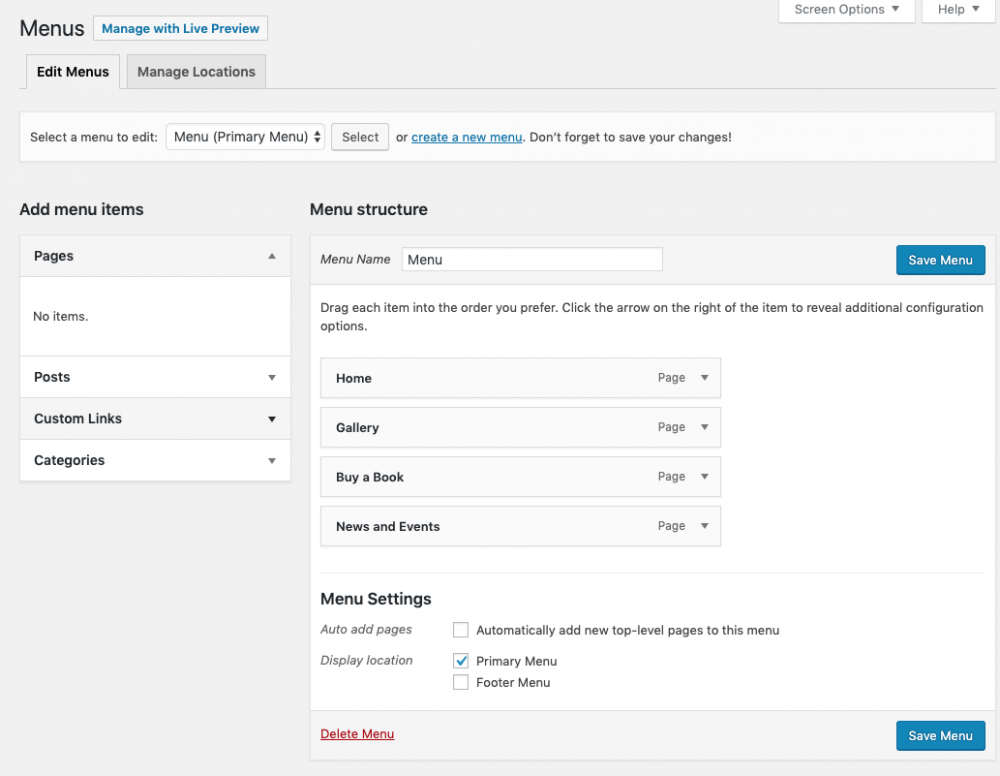This screenshot has width=1000, height=776.
Task: Click the top Save Menu button
Action: [940, 260]
